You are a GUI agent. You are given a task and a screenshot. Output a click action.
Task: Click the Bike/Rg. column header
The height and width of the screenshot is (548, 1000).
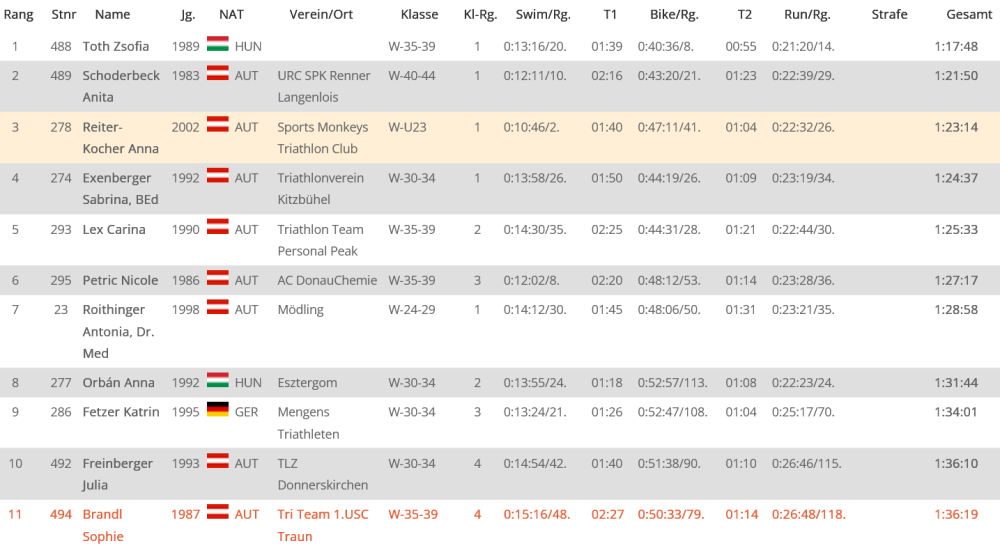coord(674,15)
